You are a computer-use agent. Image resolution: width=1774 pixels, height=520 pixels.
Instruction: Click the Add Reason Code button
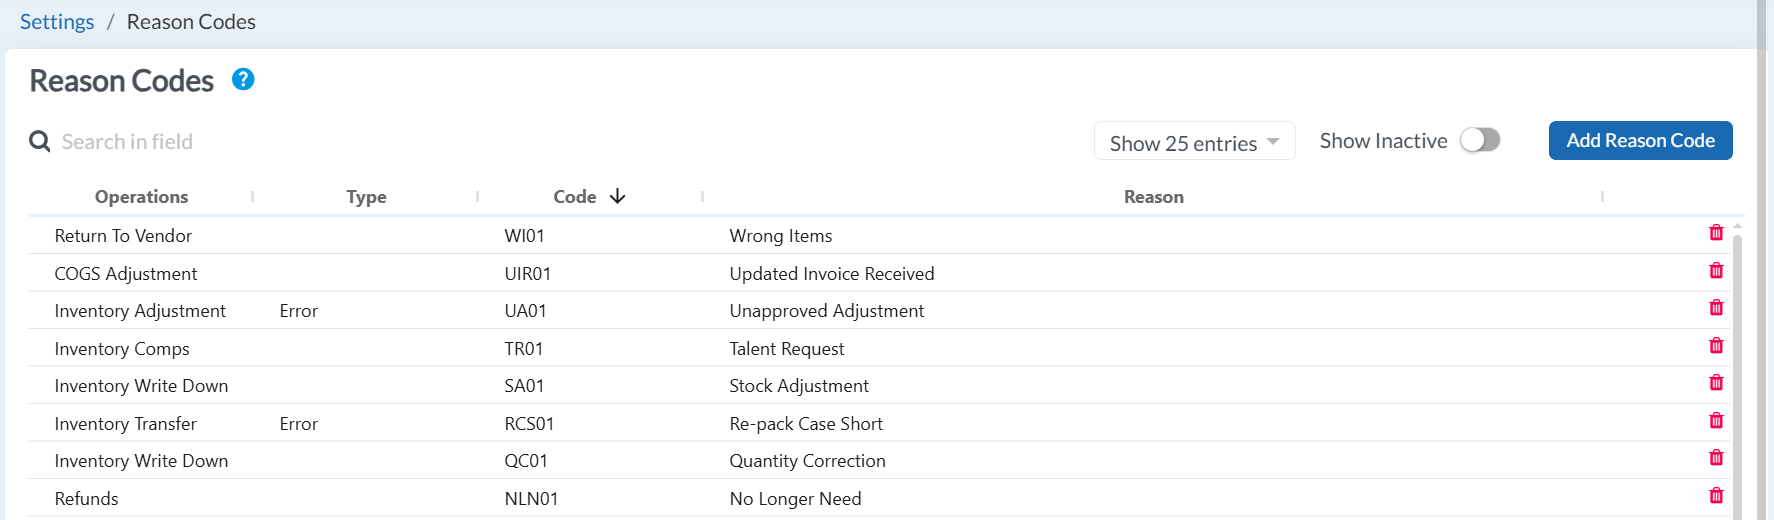pyautogui.click(x=1640, y=141)
